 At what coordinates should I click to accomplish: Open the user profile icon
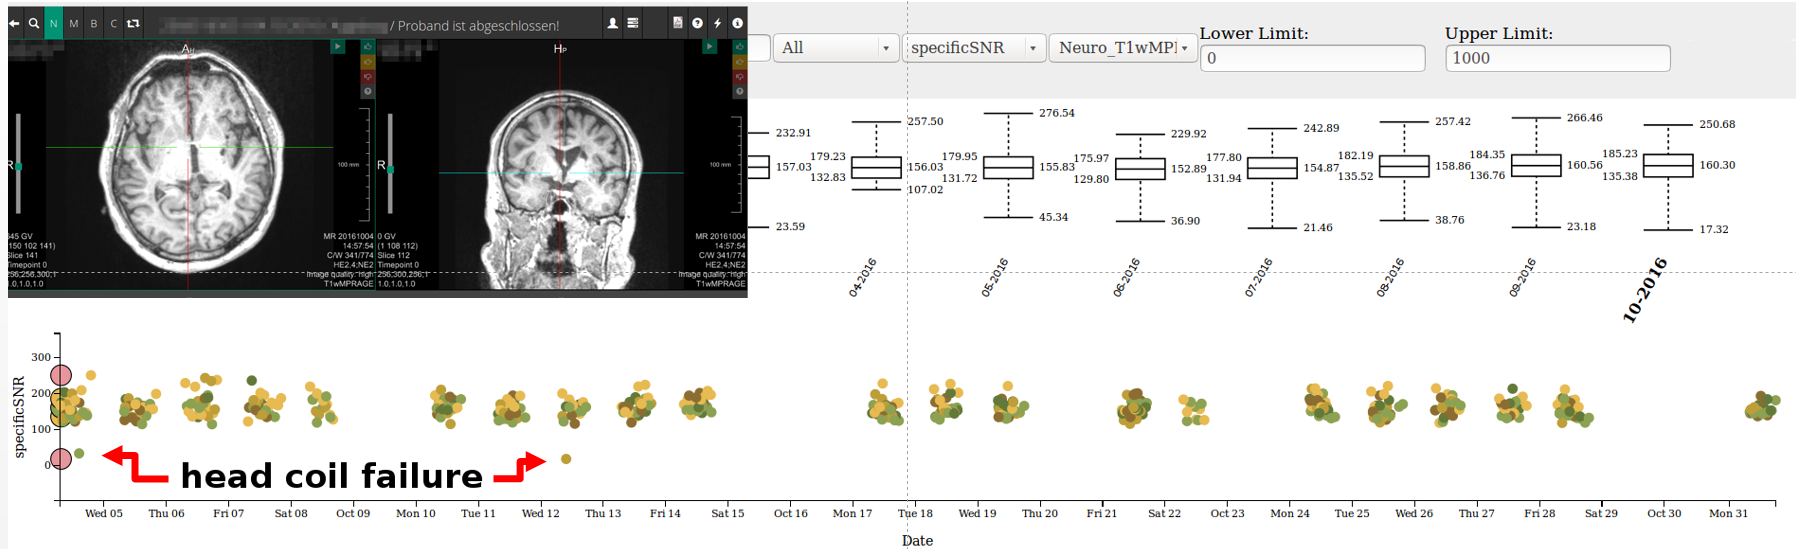coord(612,23)
